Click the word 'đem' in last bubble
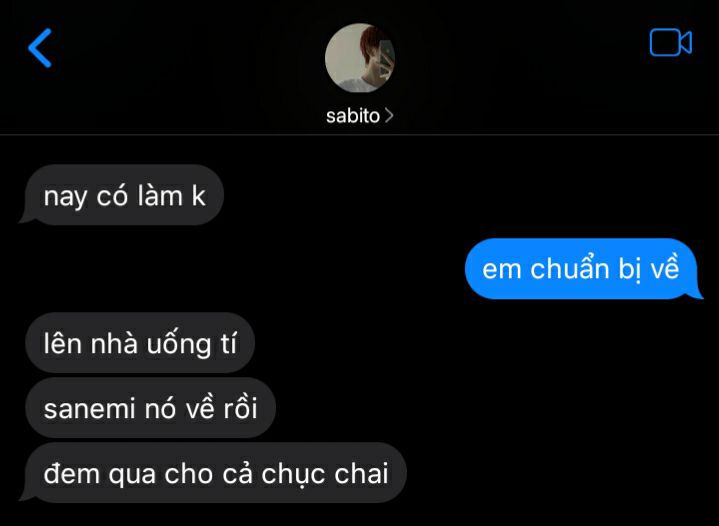The width and height of the screenshot is (719, 526). point(72,473)
